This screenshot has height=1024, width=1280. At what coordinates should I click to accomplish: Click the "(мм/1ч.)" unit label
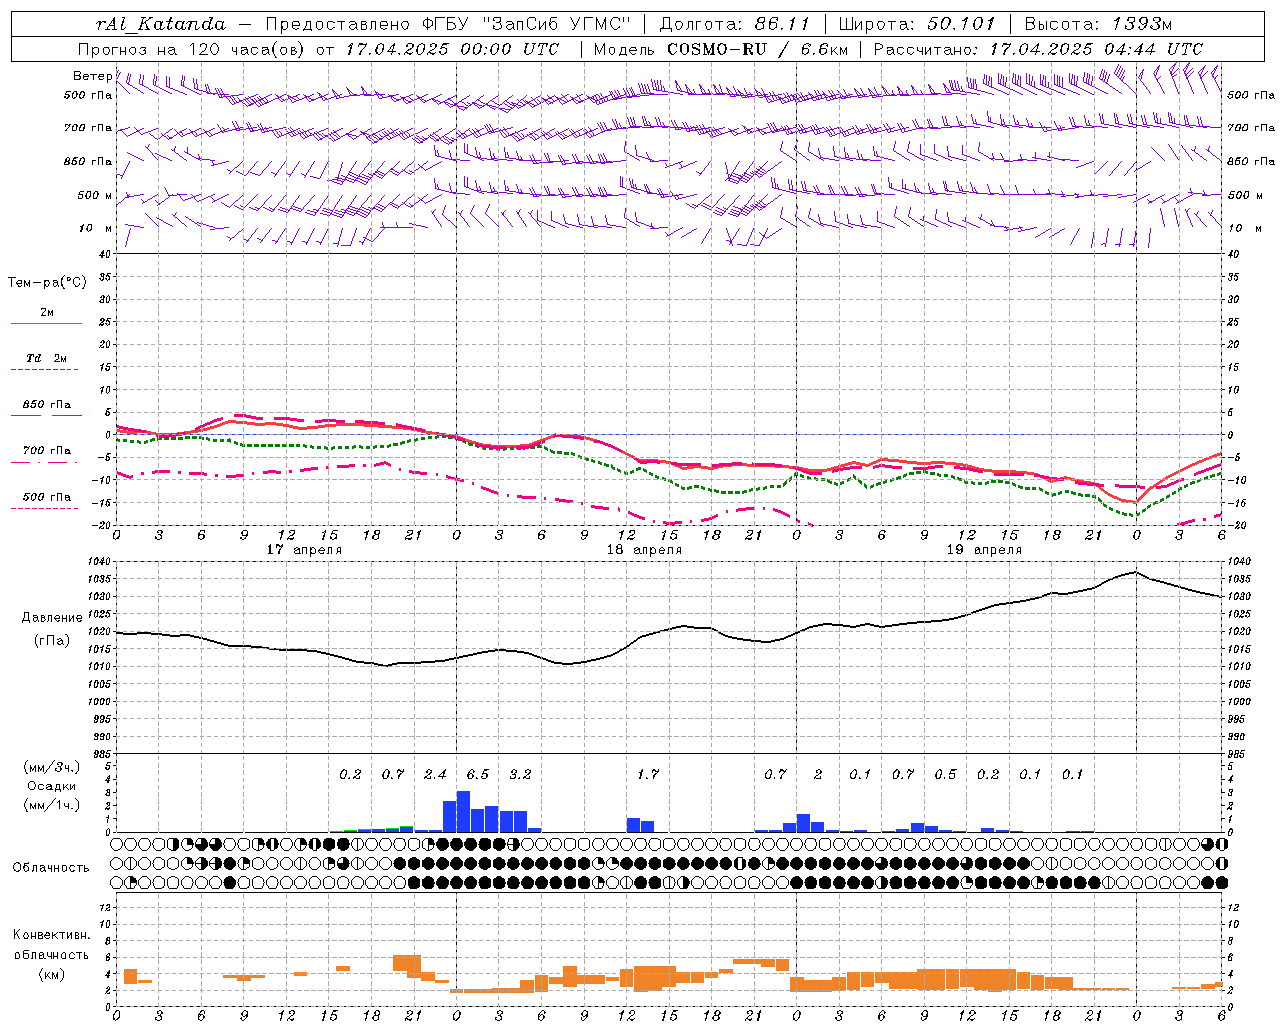[51, 805]
